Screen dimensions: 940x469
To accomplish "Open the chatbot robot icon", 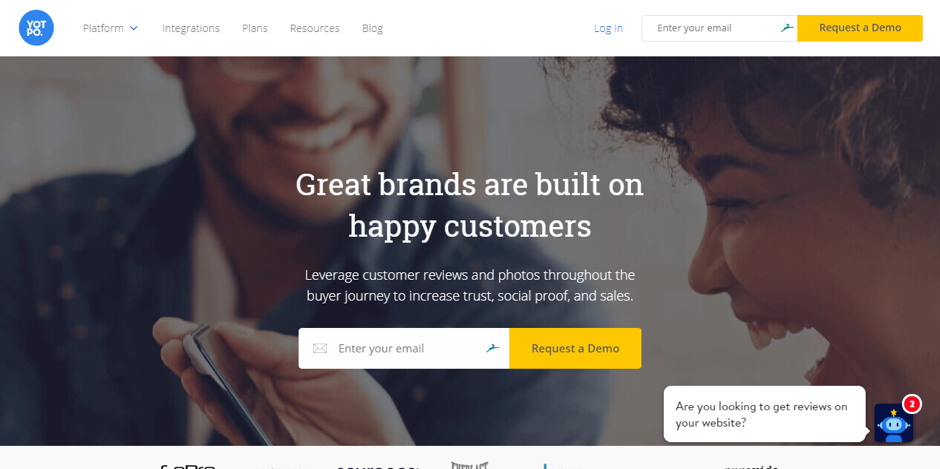I will [x=893, y=423].
